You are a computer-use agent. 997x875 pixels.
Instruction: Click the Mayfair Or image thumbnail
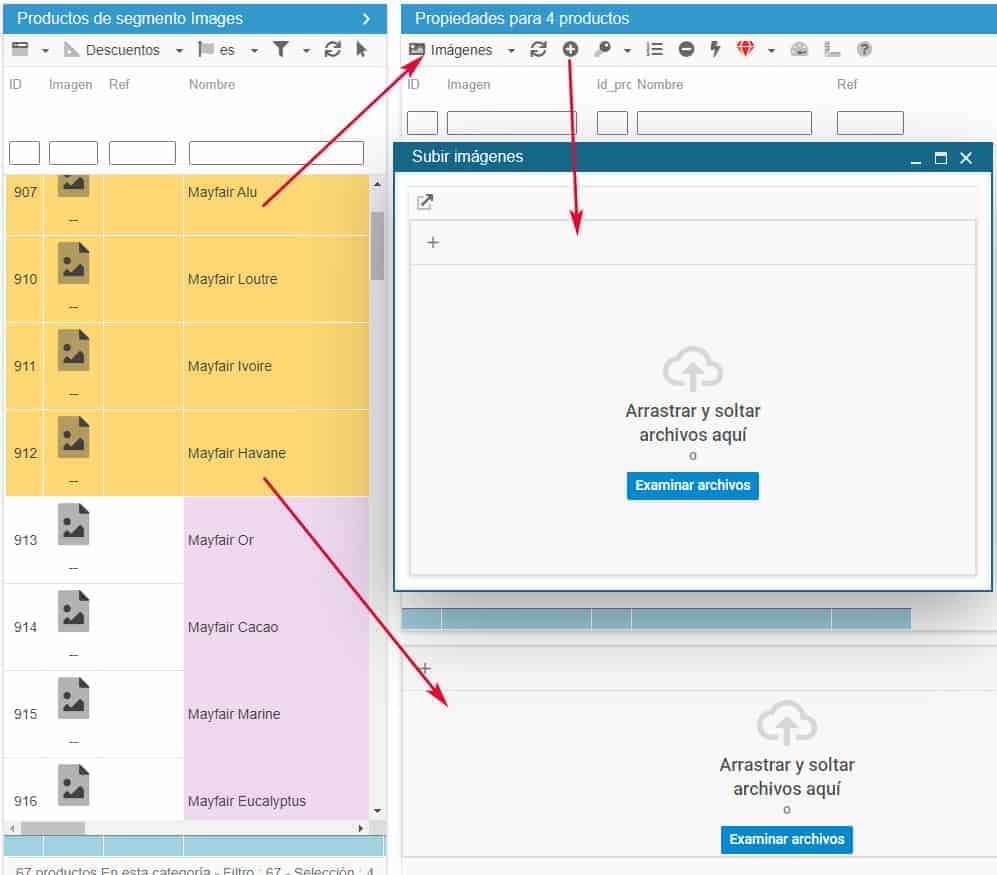pos(73,525)
